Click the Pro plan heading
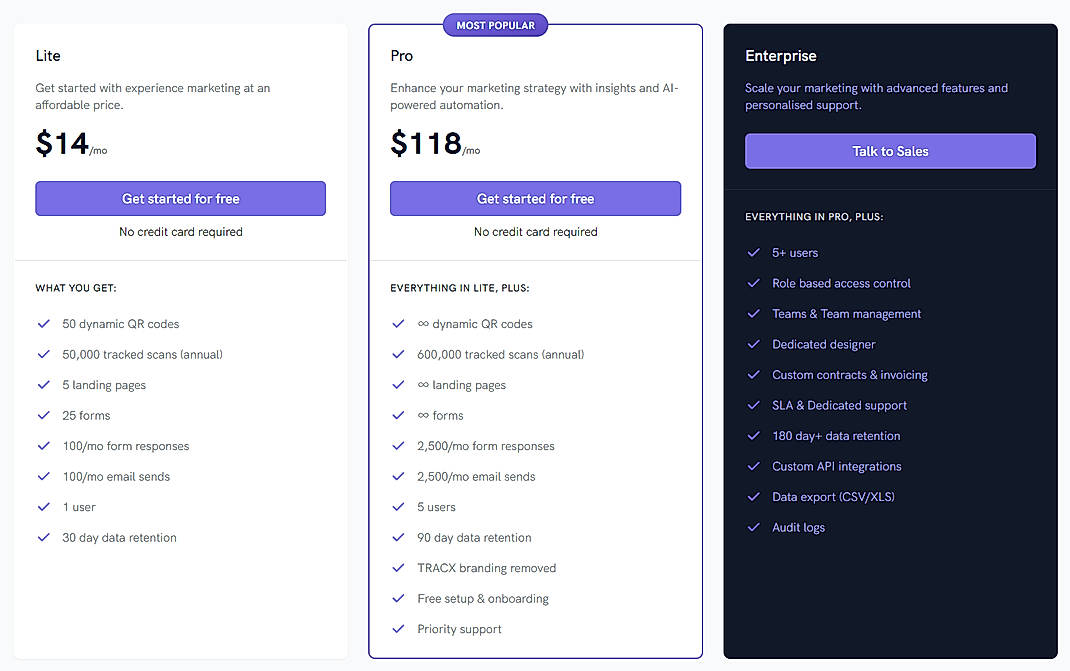Viewport: 1070px width, 671px height. pos(400,56)
